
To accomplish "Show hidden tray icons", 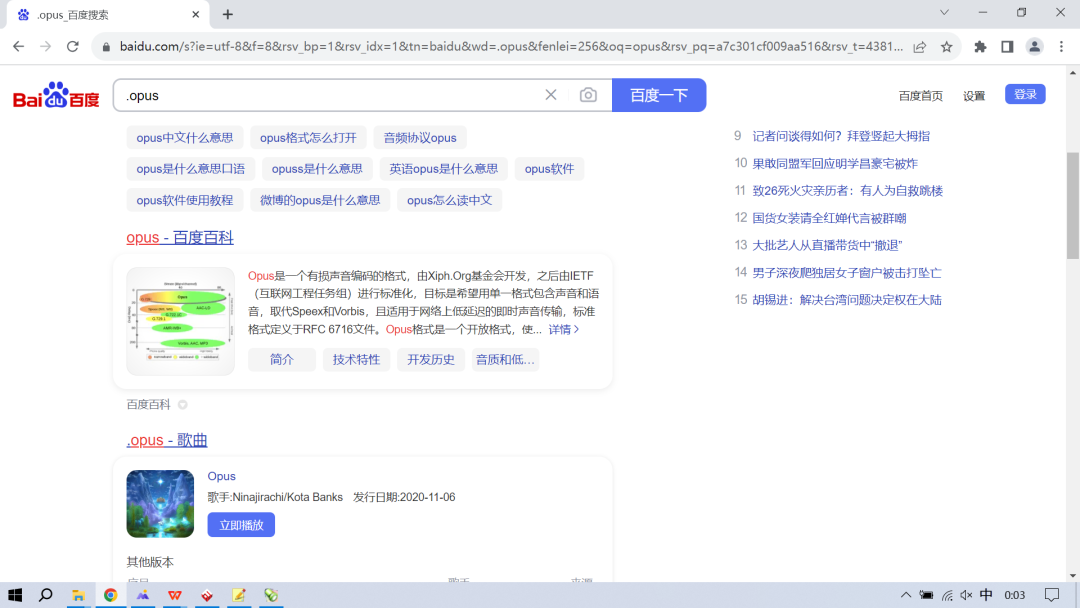I will click(x=906, y=595).
